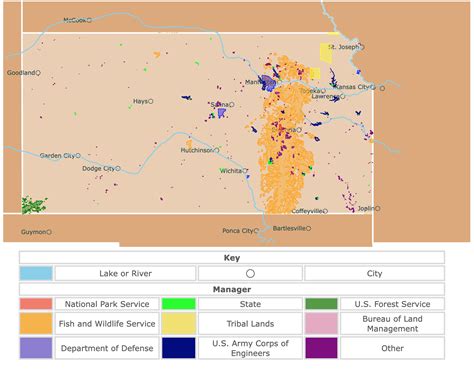
Task: Click the Bureau of Land Management pink swatch
Action: coord(321,323)
